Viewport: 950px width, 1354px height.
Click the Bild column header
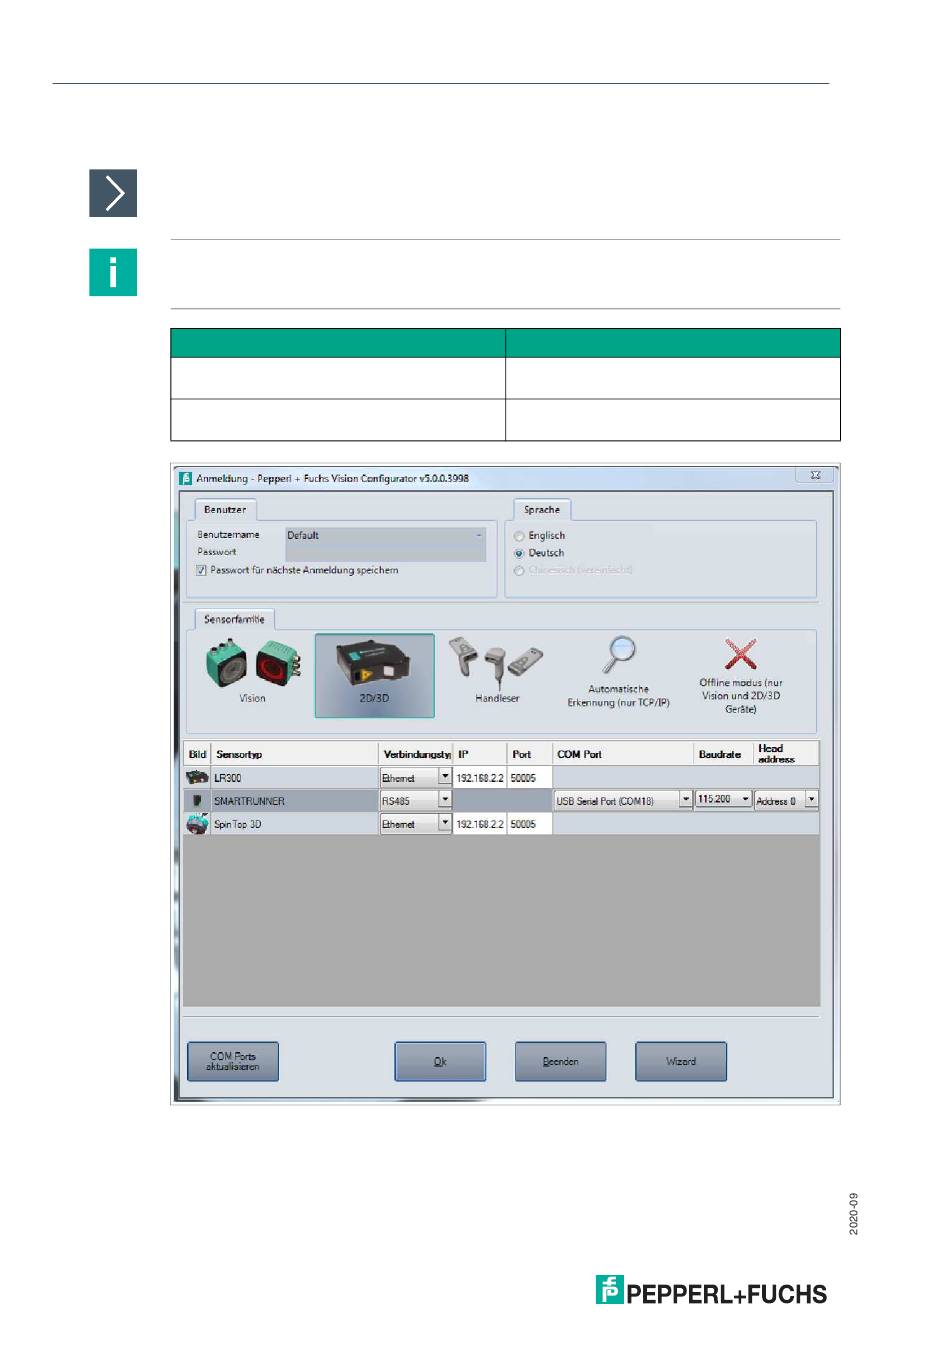[x=197, y=754]
